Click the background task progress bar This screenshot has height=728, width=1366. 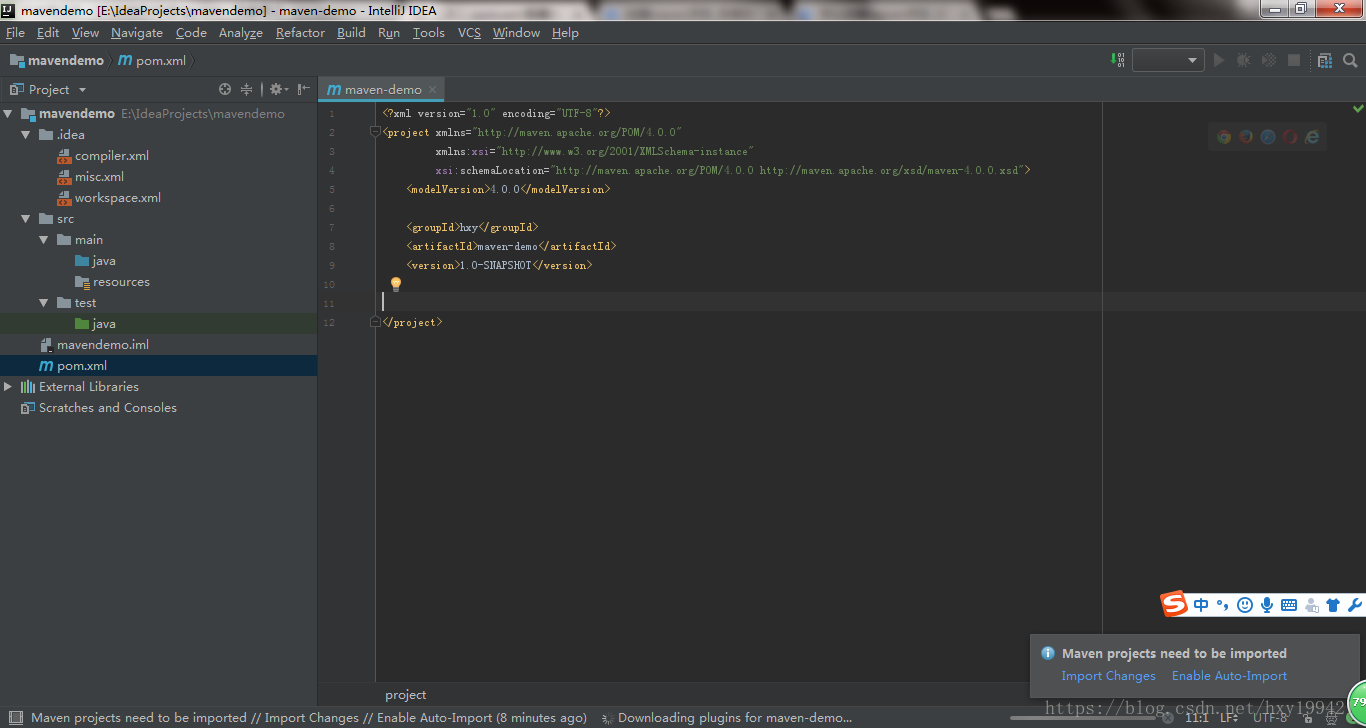coord(1082,718)
